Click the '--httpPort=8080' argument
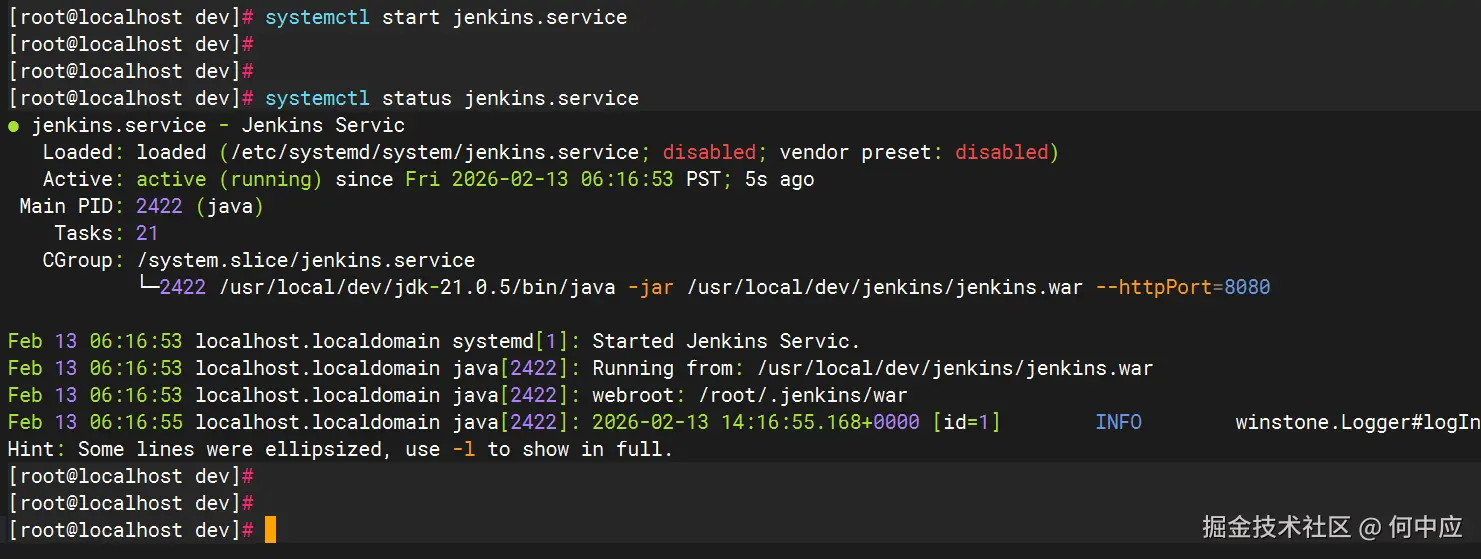This screenshot has height=559, width=1481. 1183,288
